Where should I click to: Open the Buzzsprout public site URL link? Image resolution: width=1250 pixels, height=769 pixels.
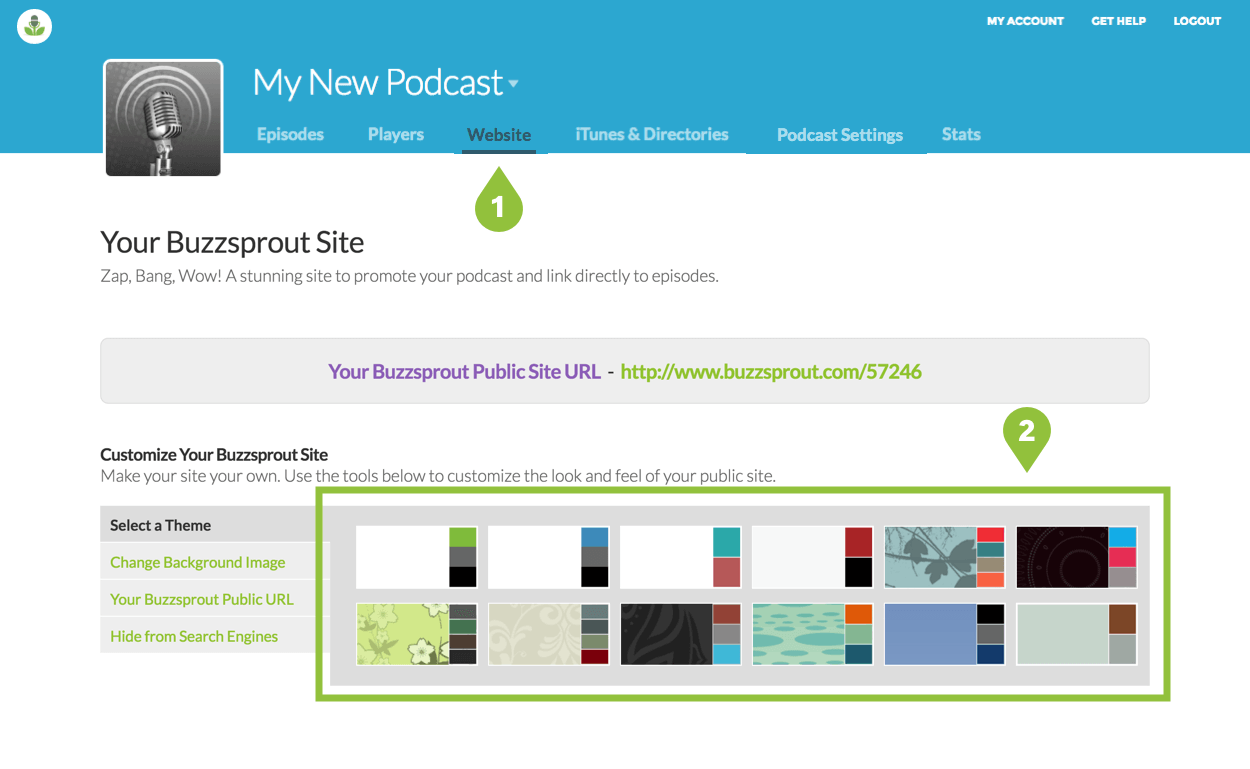770,372
